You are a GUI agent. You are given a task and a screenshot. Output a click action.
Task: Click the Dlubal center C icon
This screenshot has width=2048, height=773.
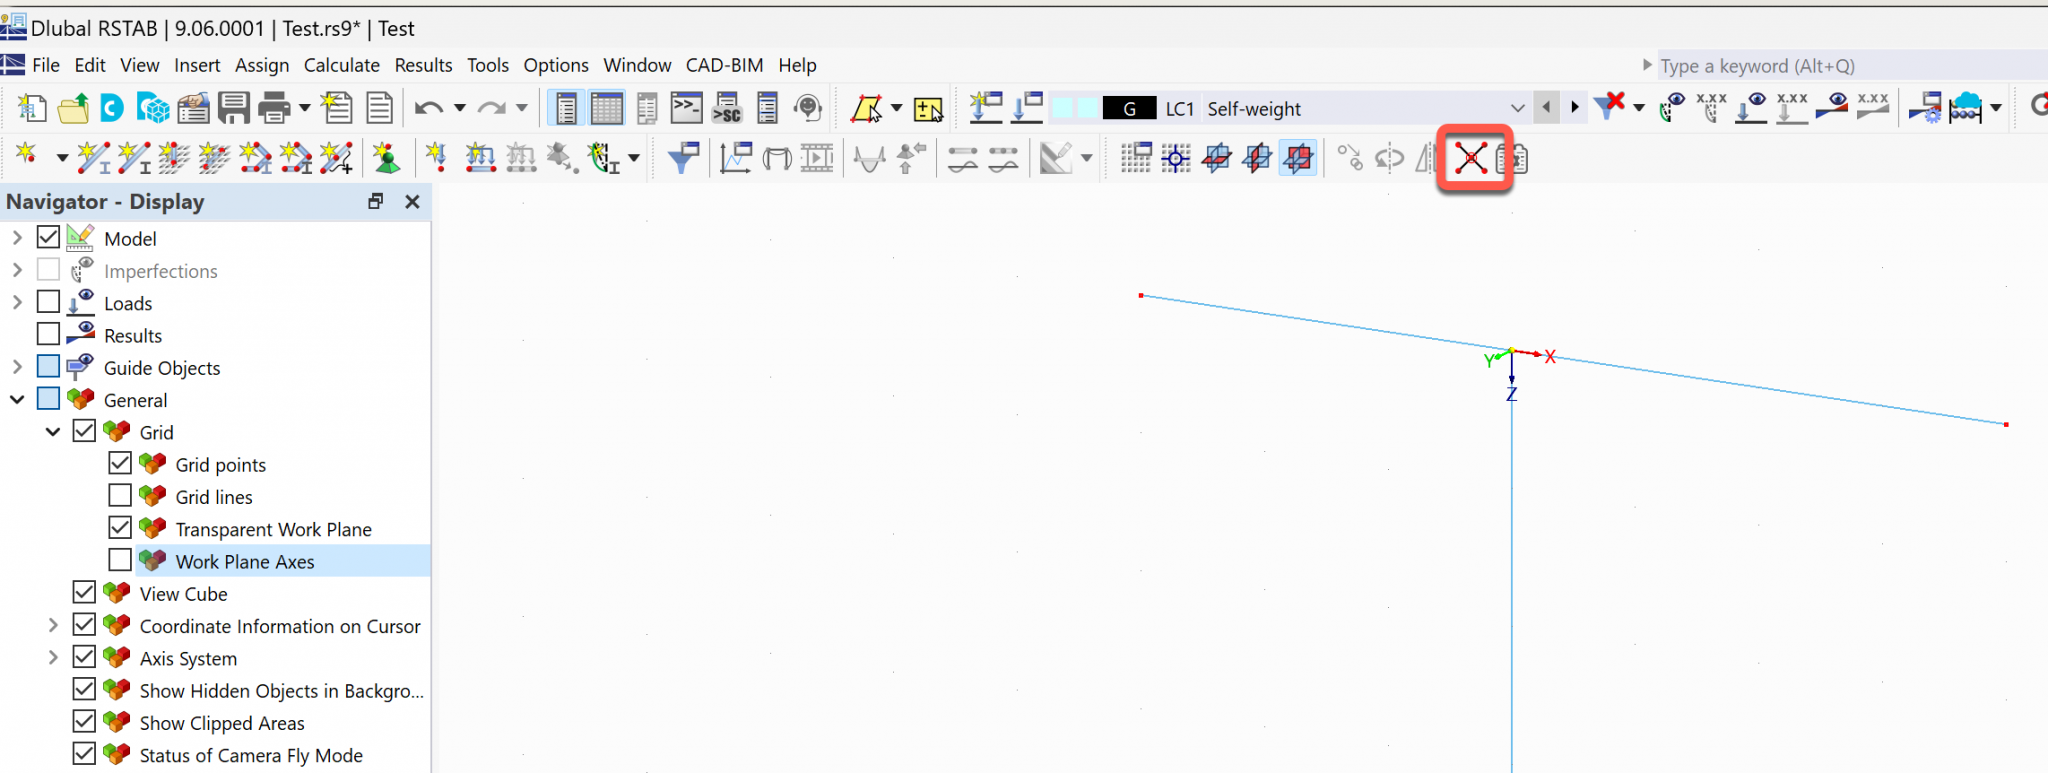112,108
